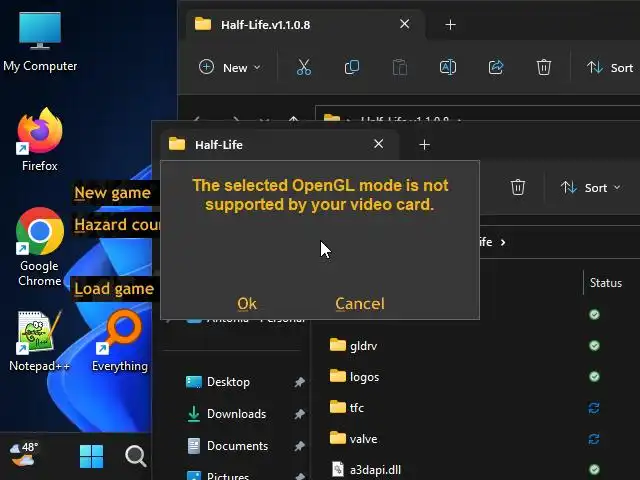Image resolution: width=640 pixels, height=480 pixels.
Task: Select the Hazard course menu entry
Action: [x=117, y=224]
